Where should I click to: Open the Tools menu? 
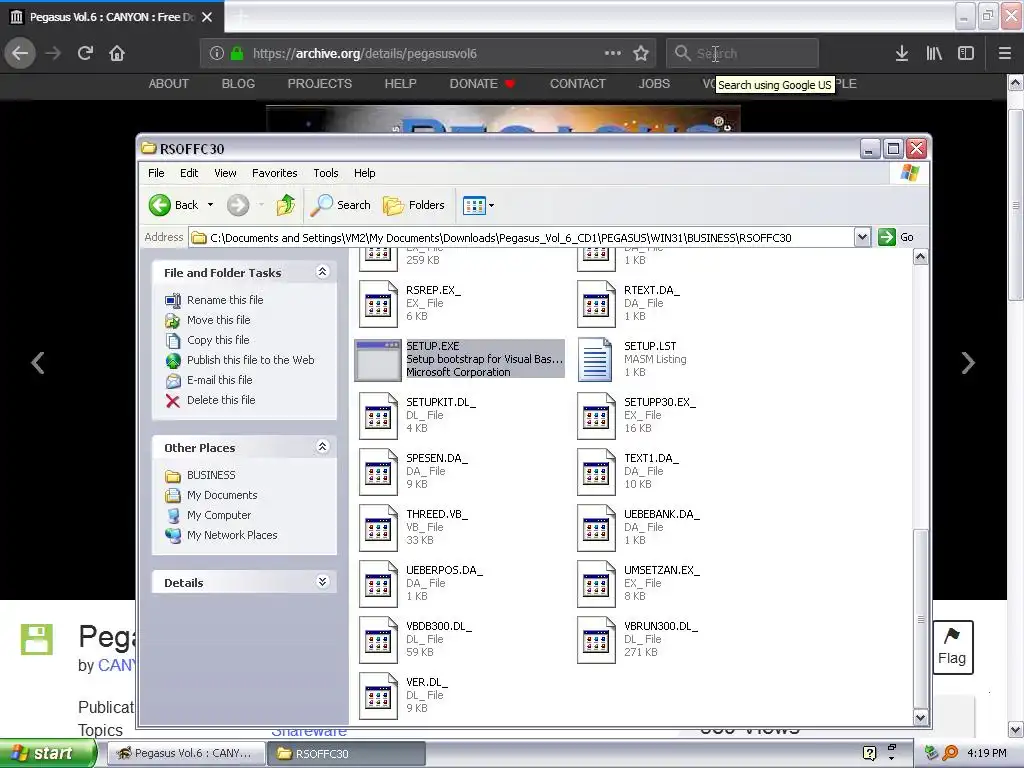[325, 173]
